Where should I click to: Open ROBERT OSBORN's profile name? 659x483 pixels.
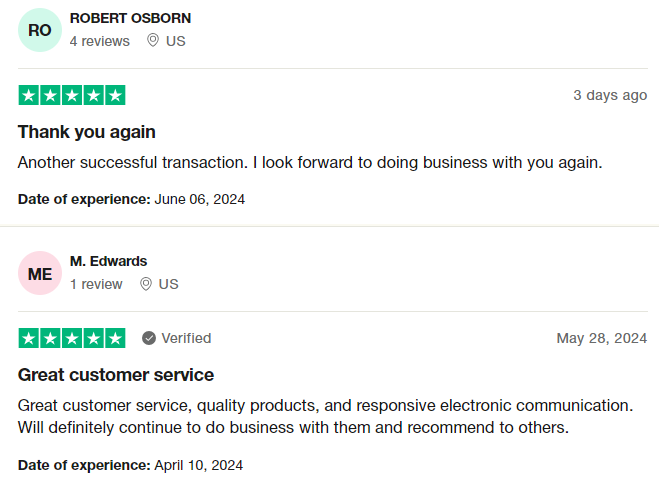pos(130,18)
